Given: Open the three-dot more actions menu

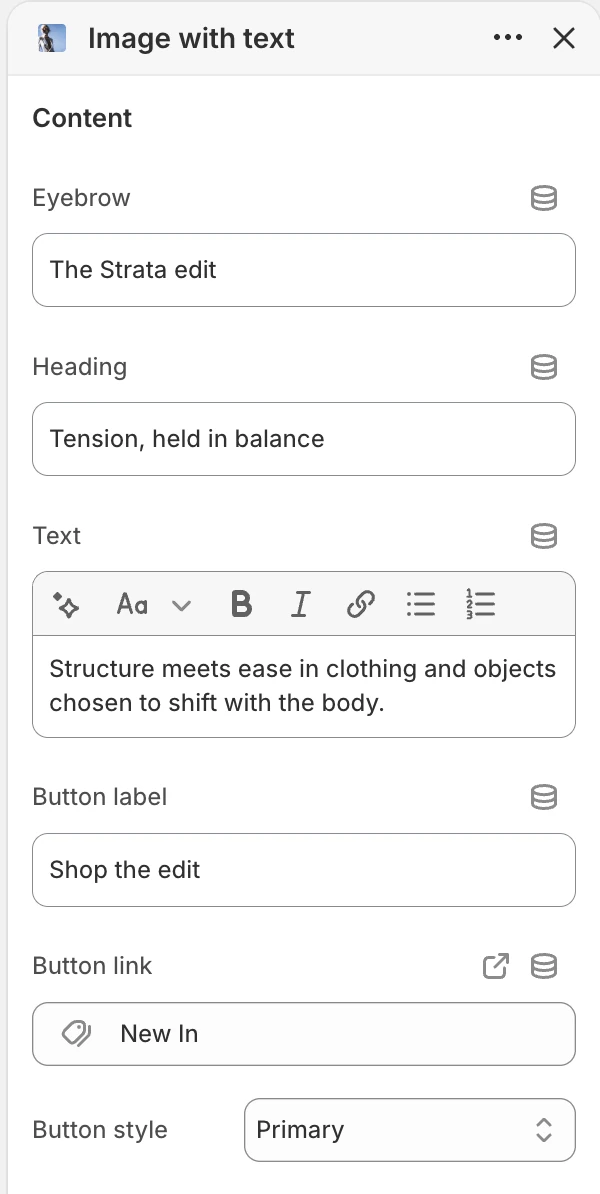Looking at the screenshot, I should click(508, 37).
